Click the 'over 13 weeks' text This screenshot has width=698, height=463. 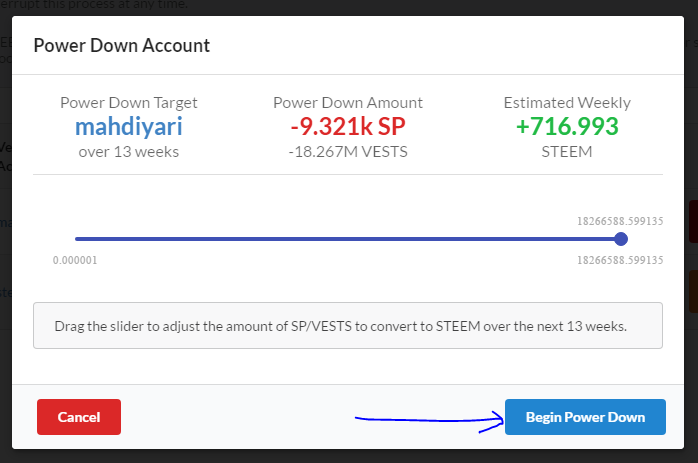pyautogui.click(x=129, y=152)
